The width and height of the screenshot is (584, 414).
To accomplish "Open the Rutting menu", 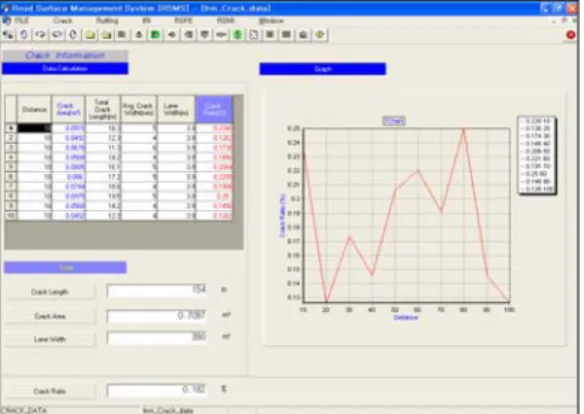I will [x=107, y=20].
